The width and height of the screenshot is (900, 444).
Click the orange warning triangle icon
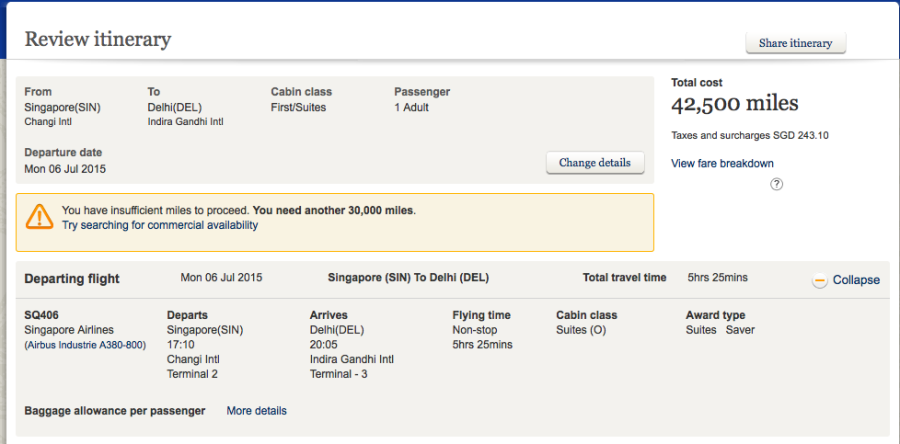point(40,216)
